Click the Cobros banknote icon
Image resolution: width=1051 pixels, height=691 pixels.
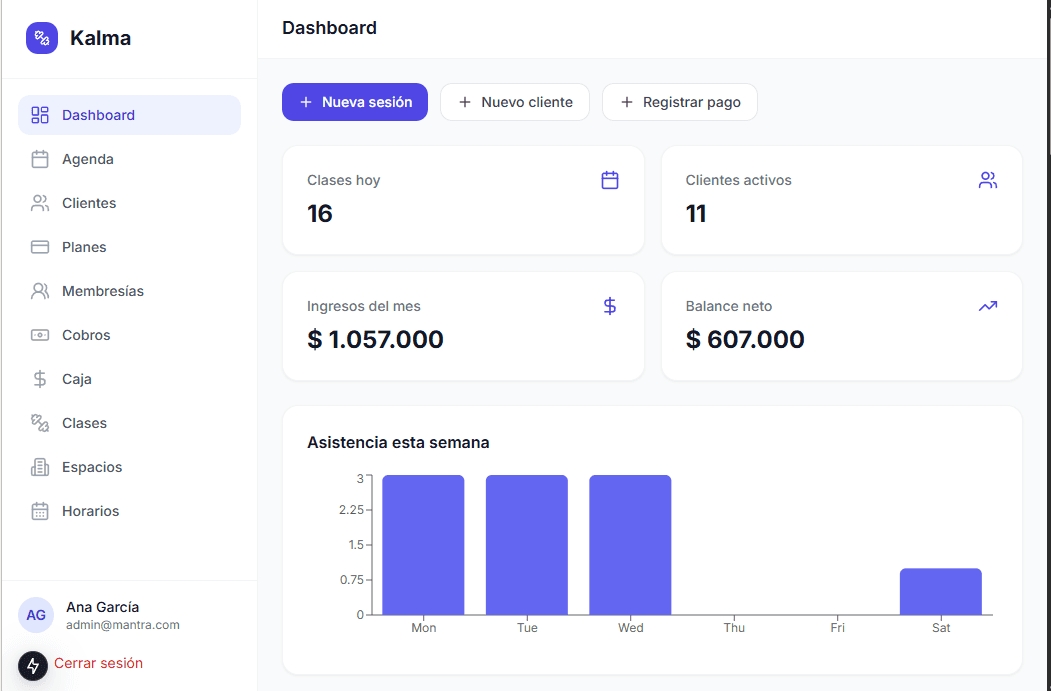pyautogui.click(x=40, y=335)
